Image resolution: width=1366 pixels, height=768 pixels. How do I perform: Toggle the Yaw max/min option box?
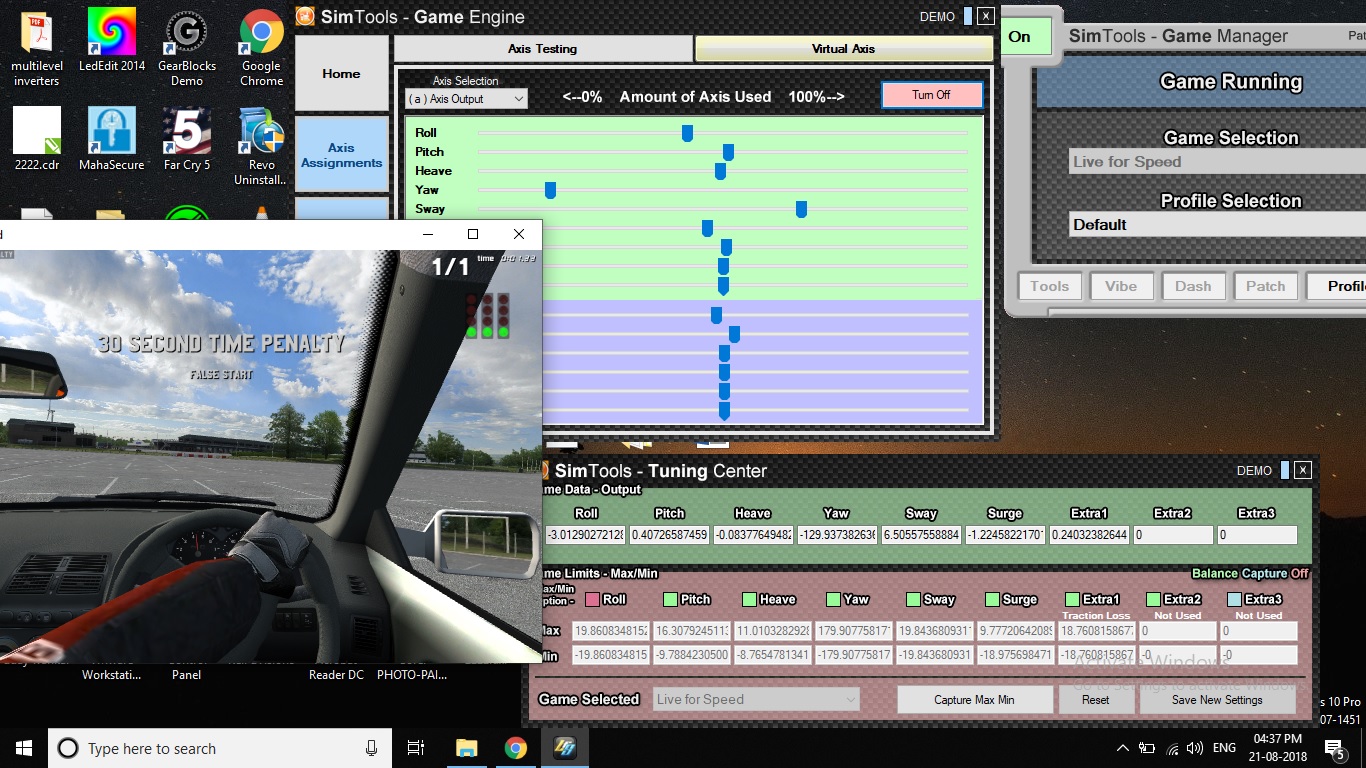pyautogui.click(x=834, y=599)
